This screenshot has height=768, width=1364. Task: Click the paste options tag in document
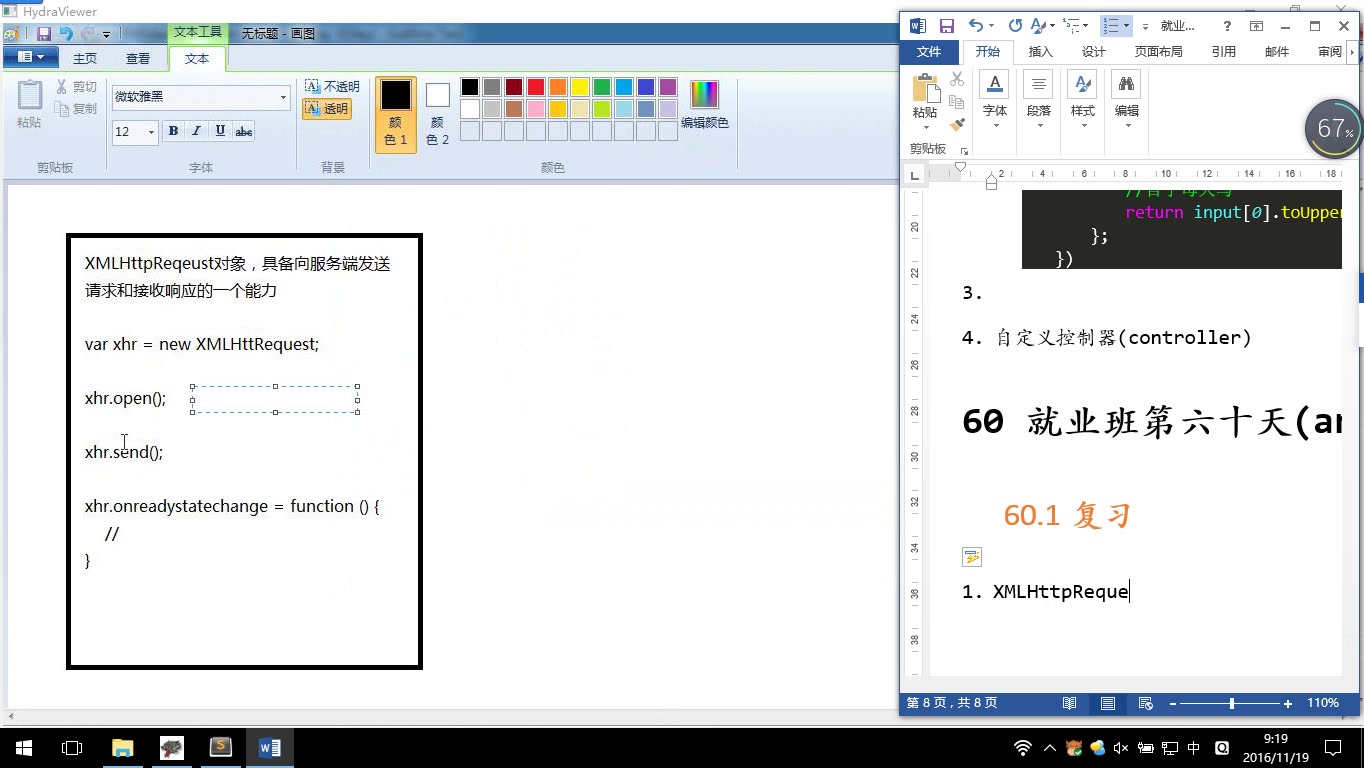972,557
